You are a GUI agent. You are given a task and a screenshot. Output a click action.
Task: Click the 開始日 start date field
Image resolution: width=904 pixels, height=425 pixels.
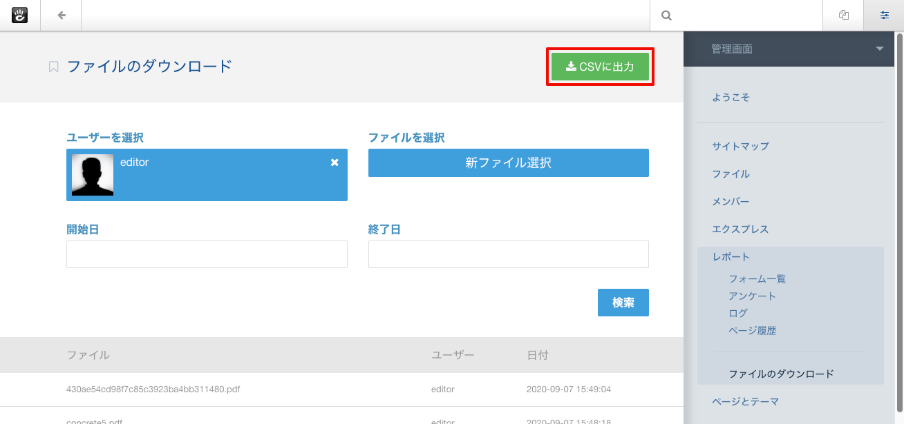(x=207, y=254)
